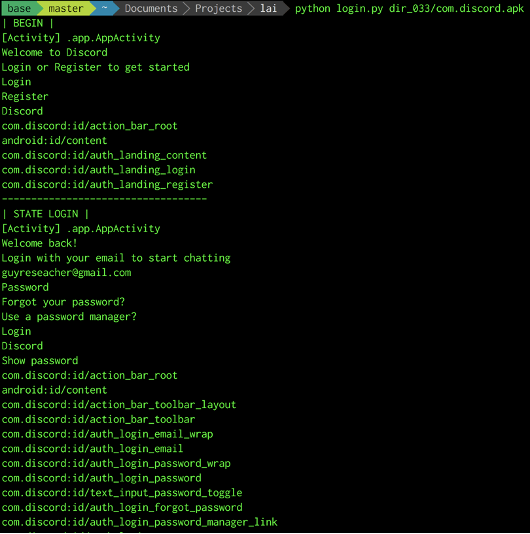Click the 'Projects' path segment
530x534 pixels.
click(x=218, y=8)
